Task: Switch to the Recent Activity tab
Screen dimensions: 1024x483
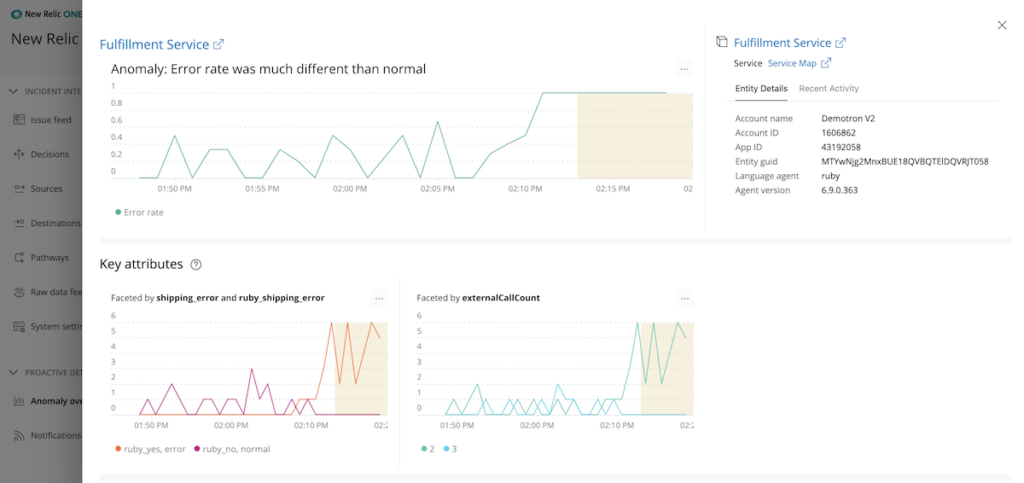Action: pos(829,88)
